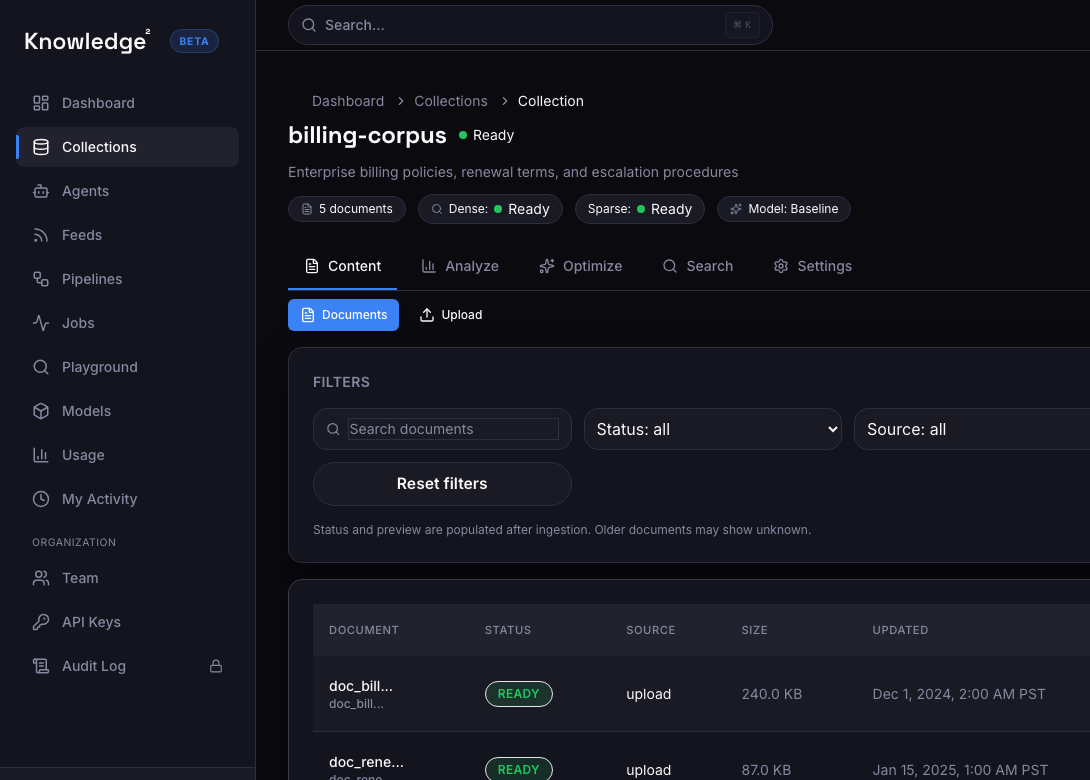View the Models section
Viewport: 1090px width, 780px height.
pyautogui.click(x=86, y=411)
